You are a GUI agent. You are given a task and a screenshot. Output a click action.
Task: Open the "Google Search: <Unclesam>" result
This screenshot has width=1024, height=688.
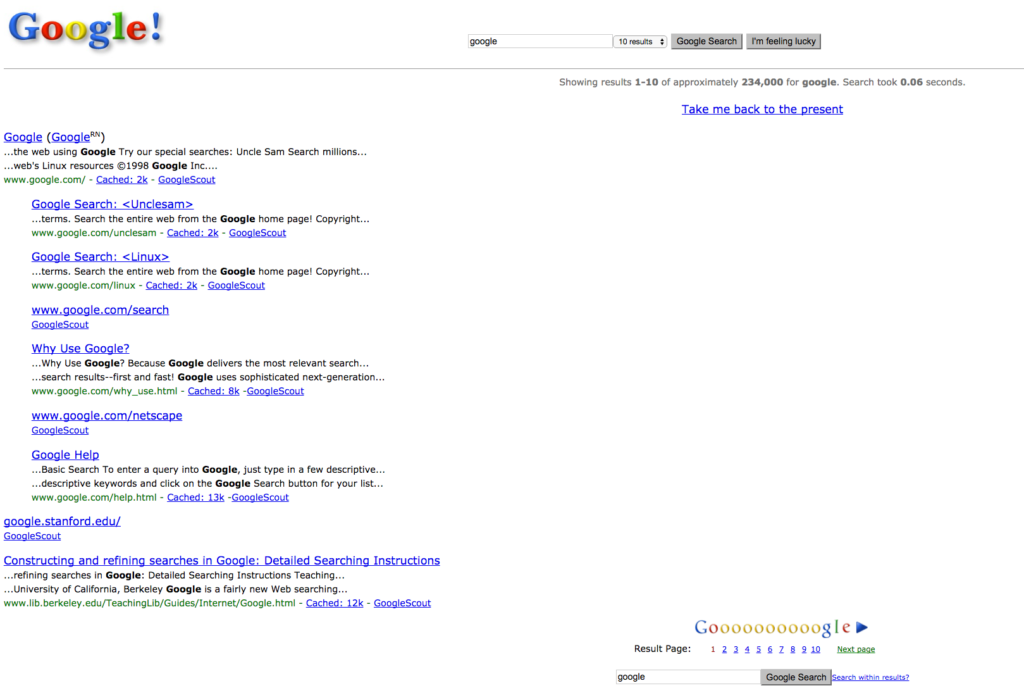click(x=112, y=203)
